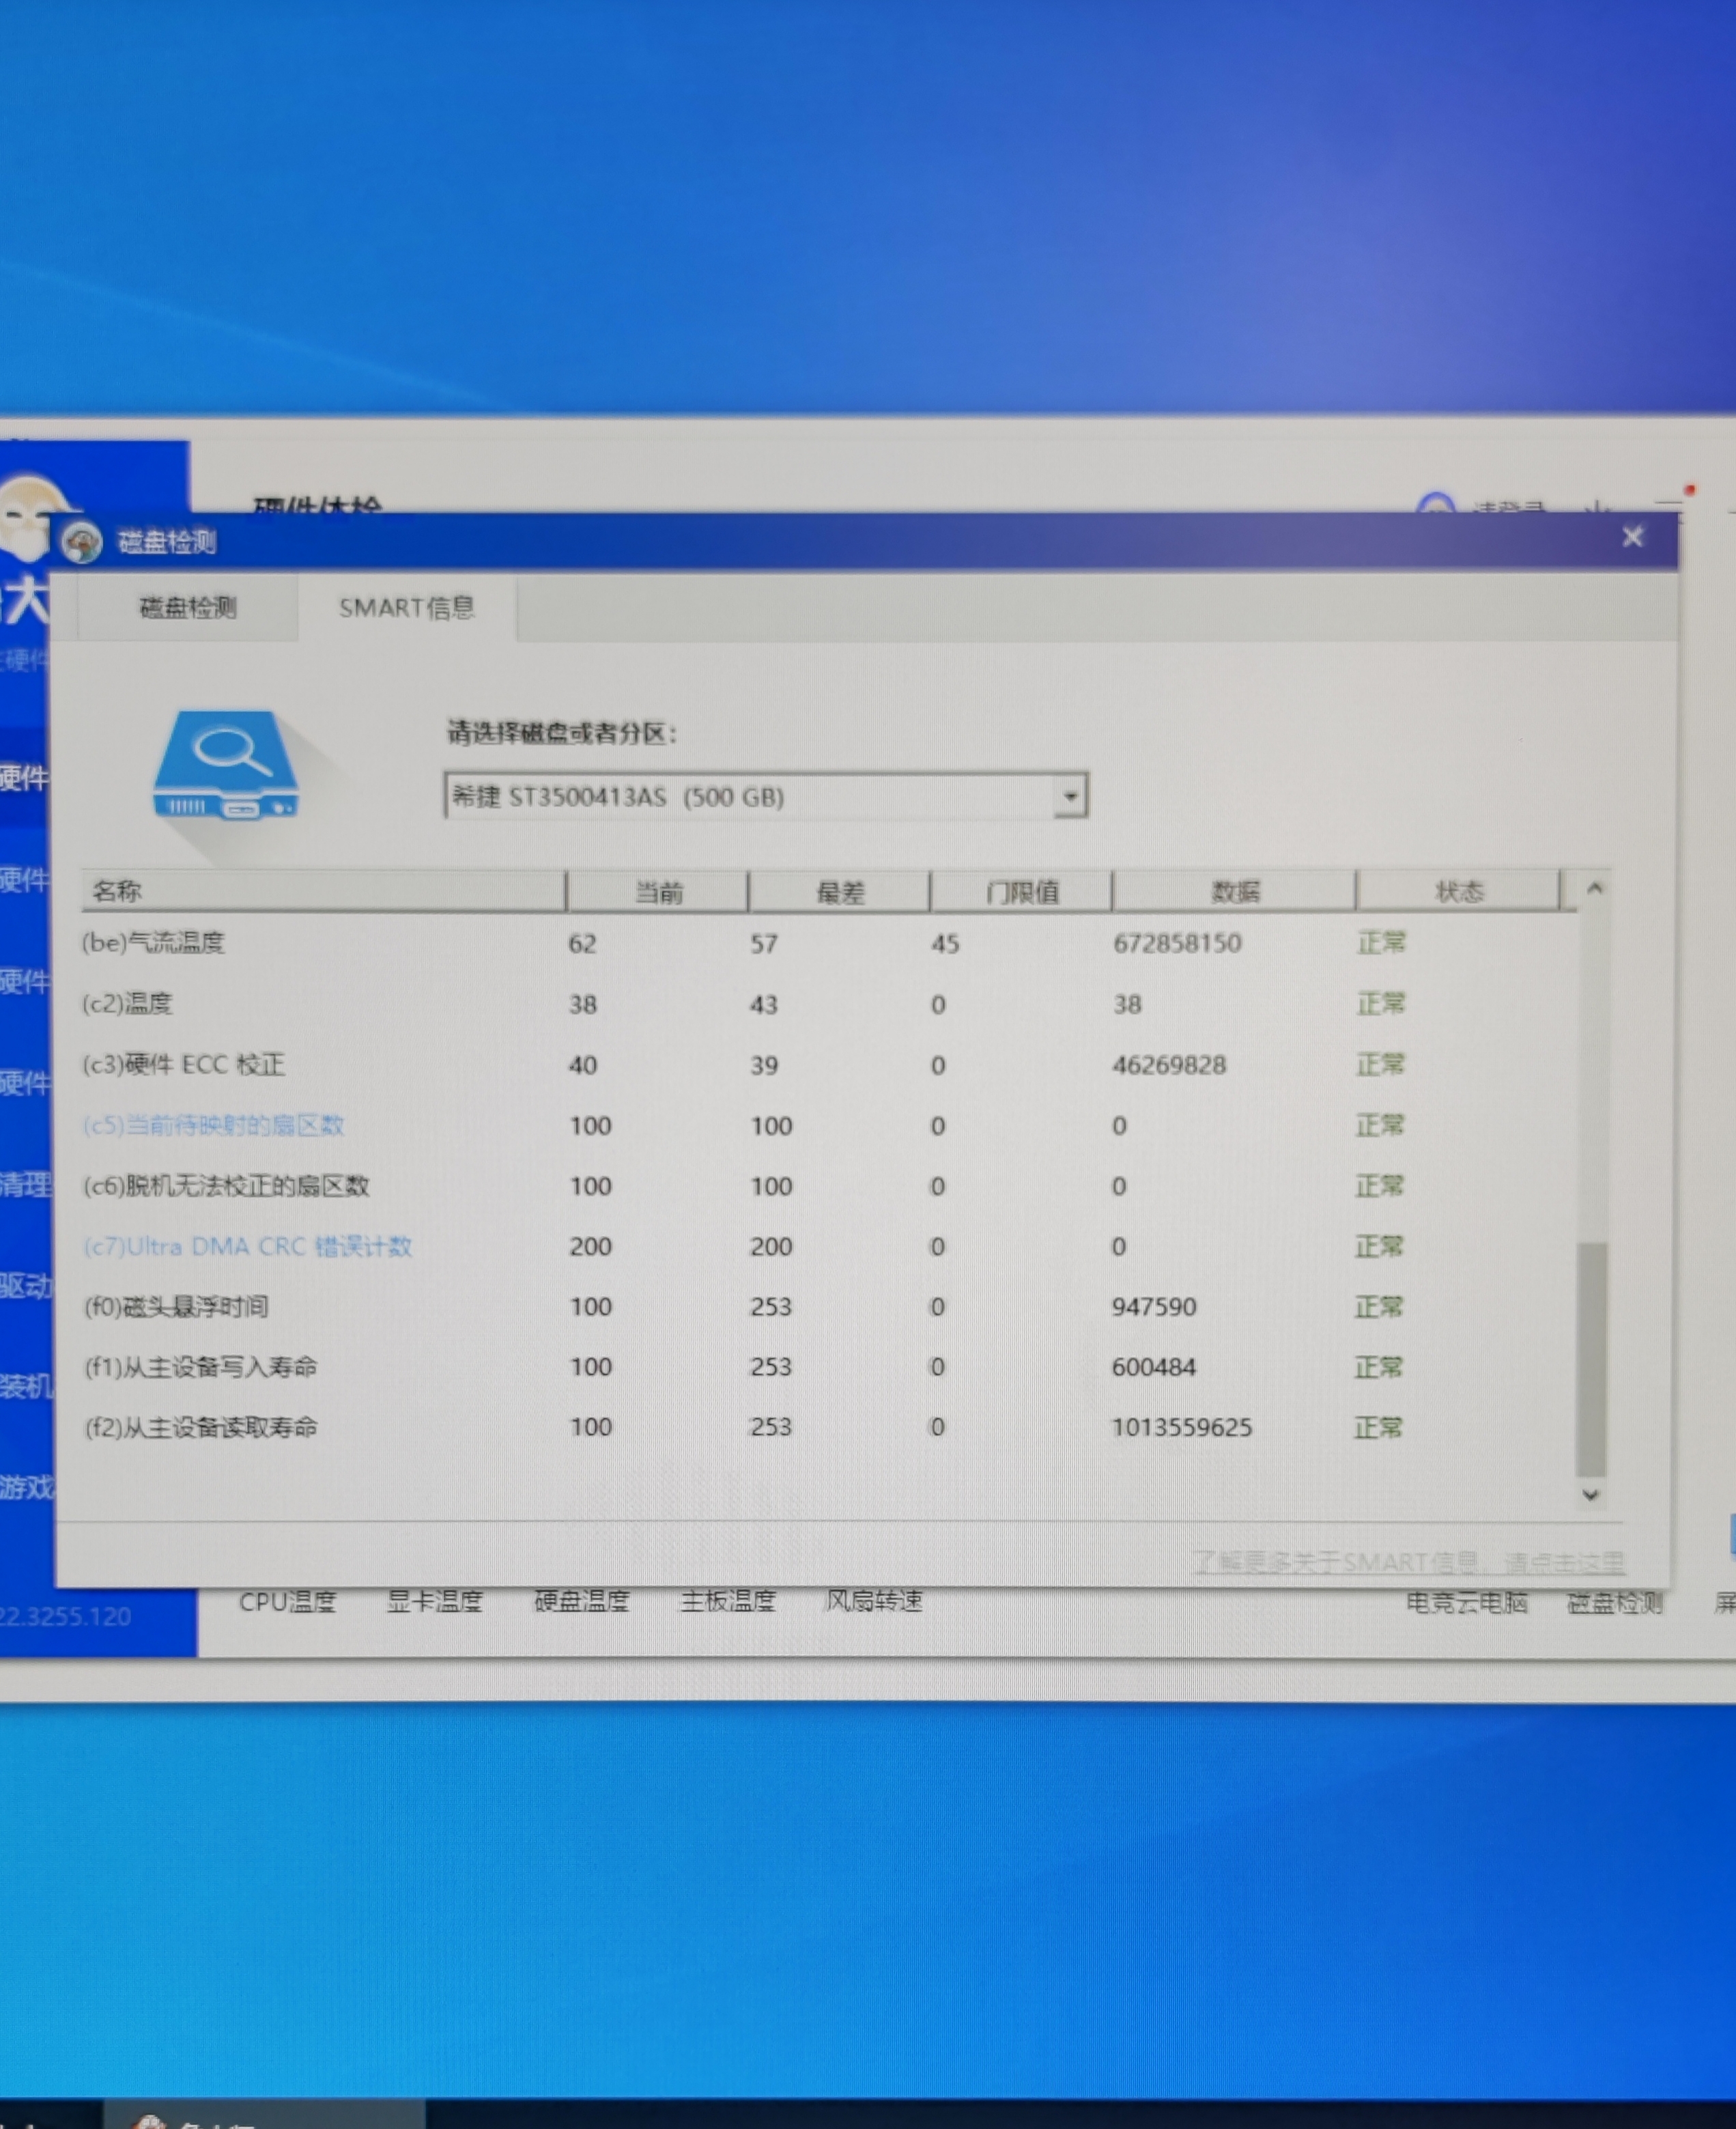Click the data value 600484
Image resolution: width=1736 pixels, height=2129 pixels.
(1153, 1366)
